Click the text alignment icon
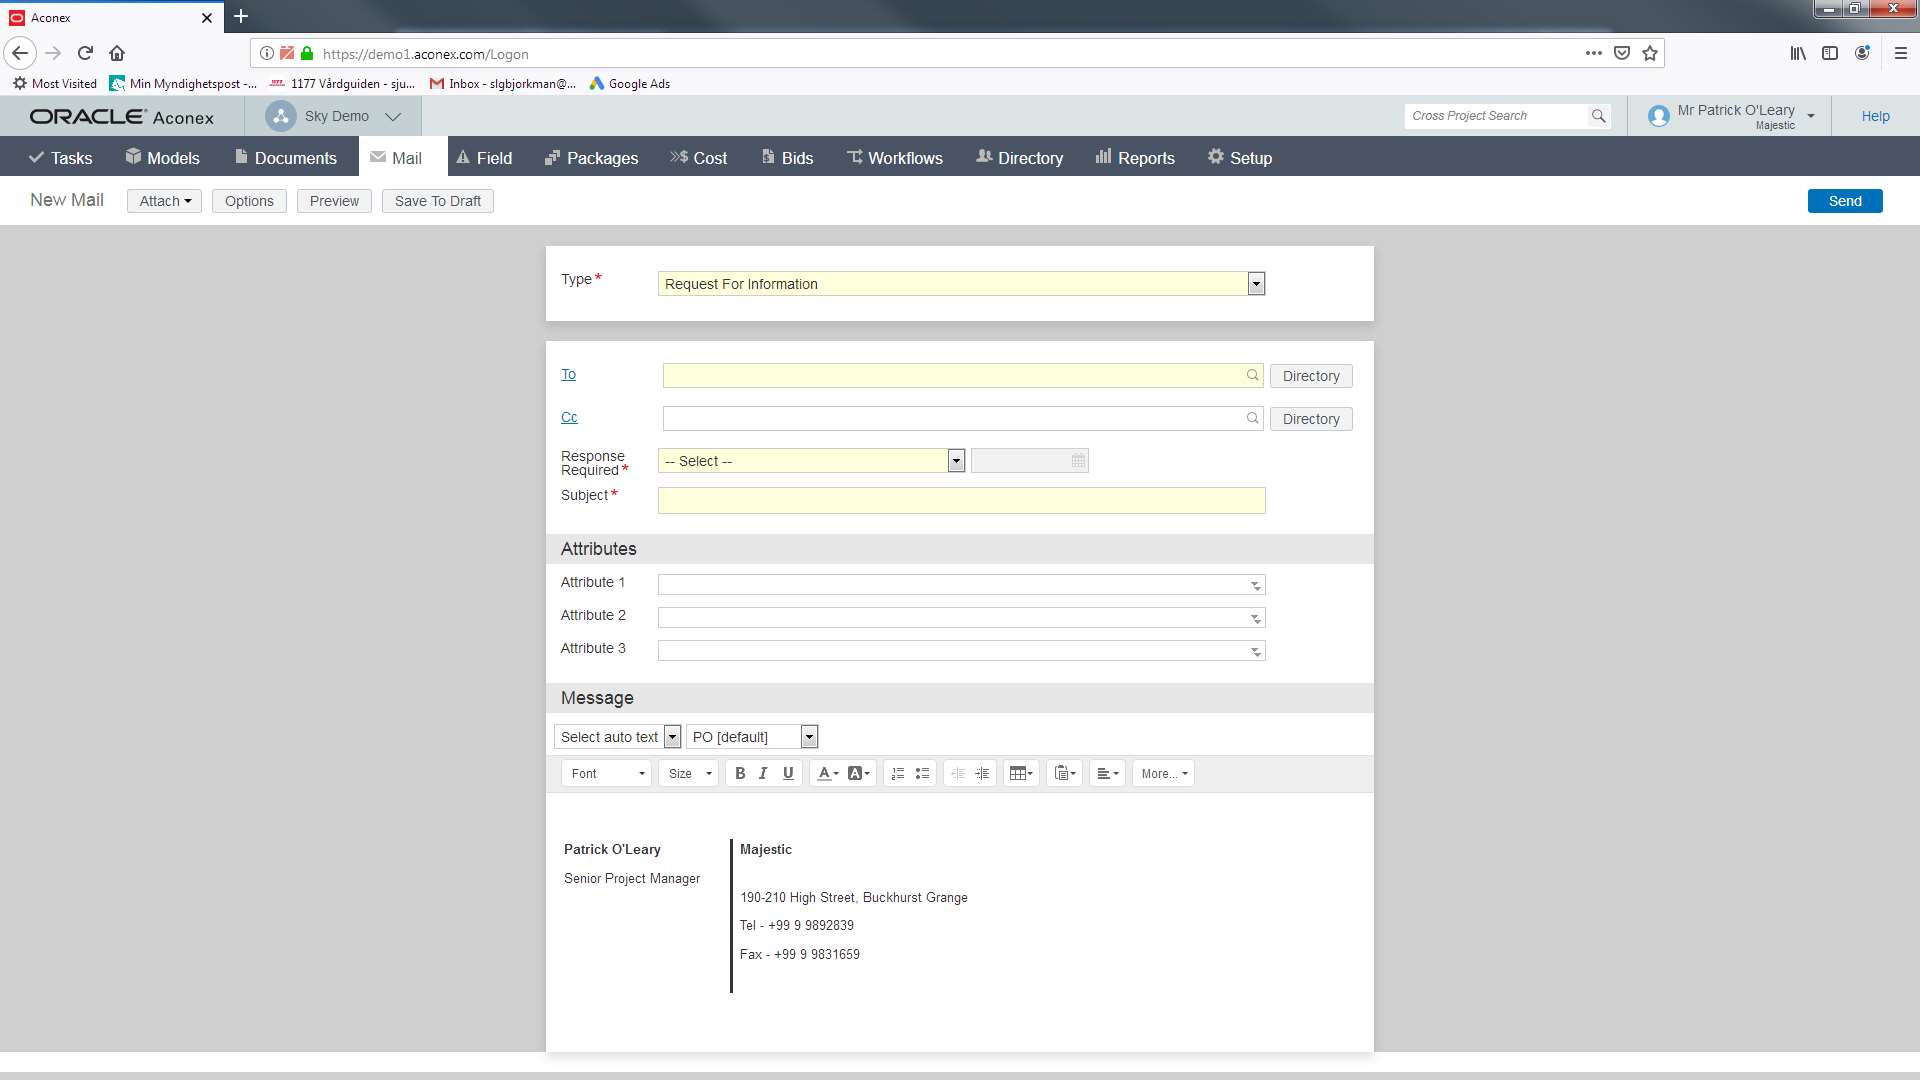Image resolution: width=1920 pixels, height=1080 pixels. pyautogui.click(x=1106, y=773)
